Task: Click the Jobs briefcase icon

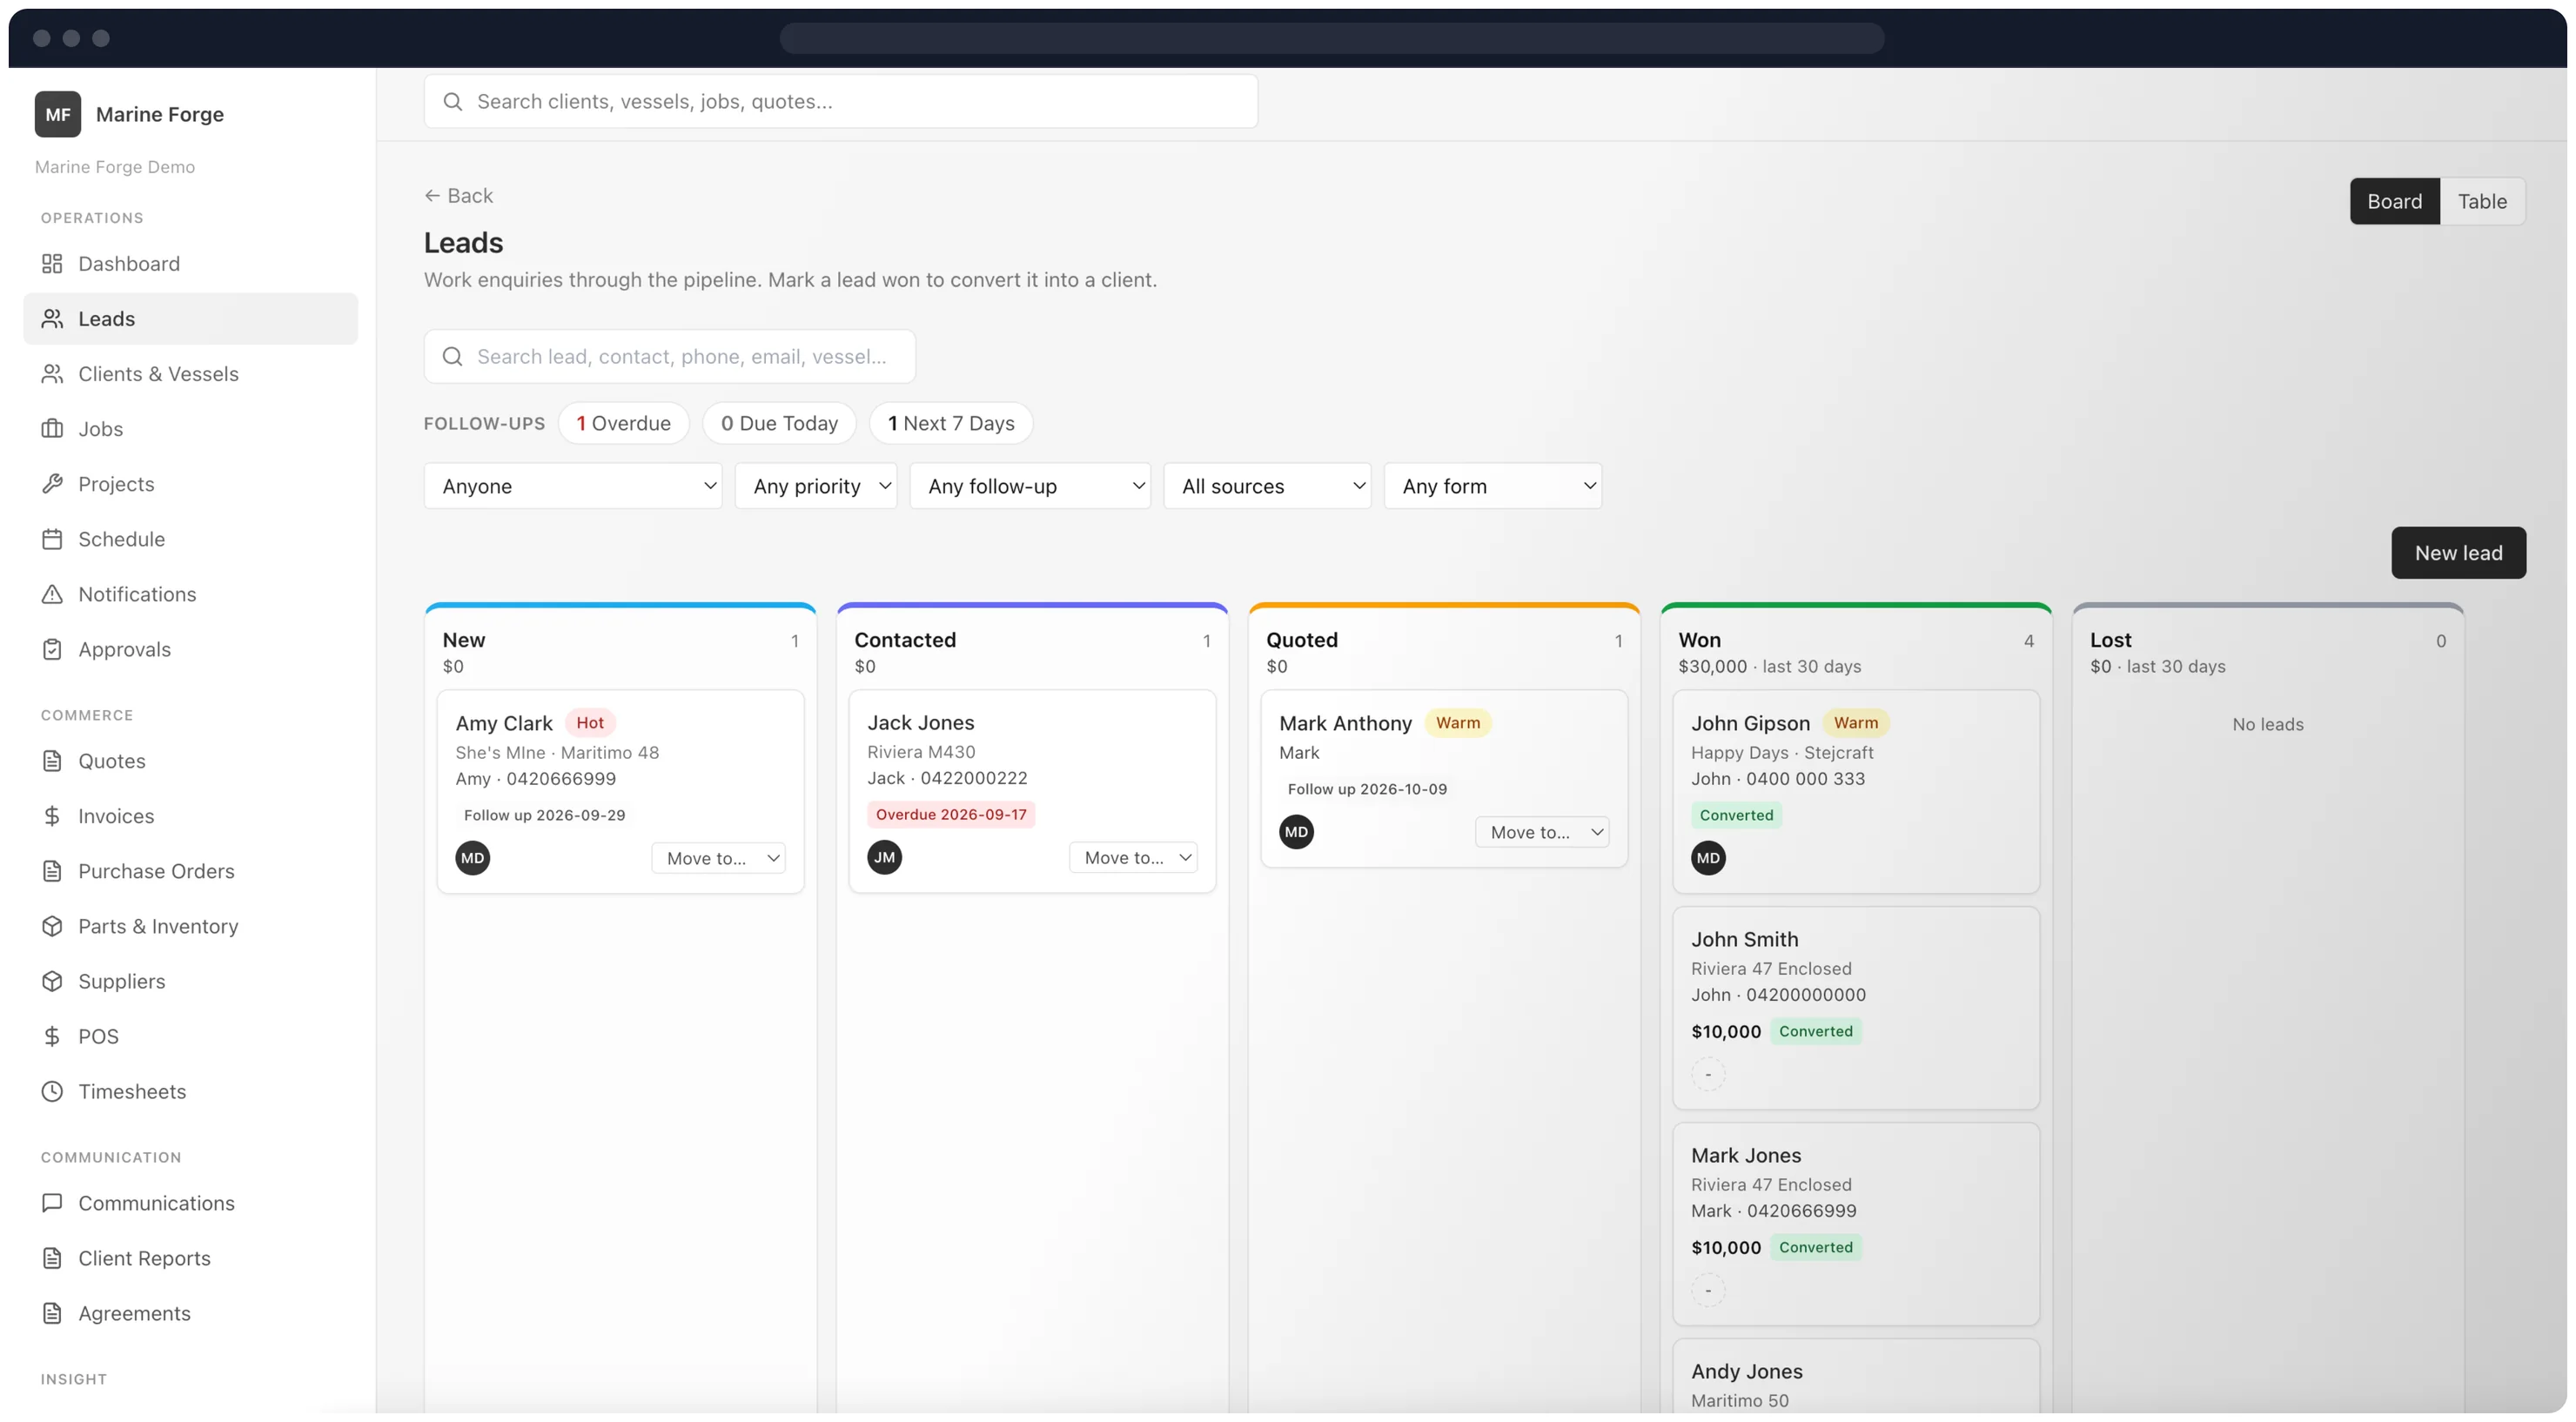Action: (52, 429)
